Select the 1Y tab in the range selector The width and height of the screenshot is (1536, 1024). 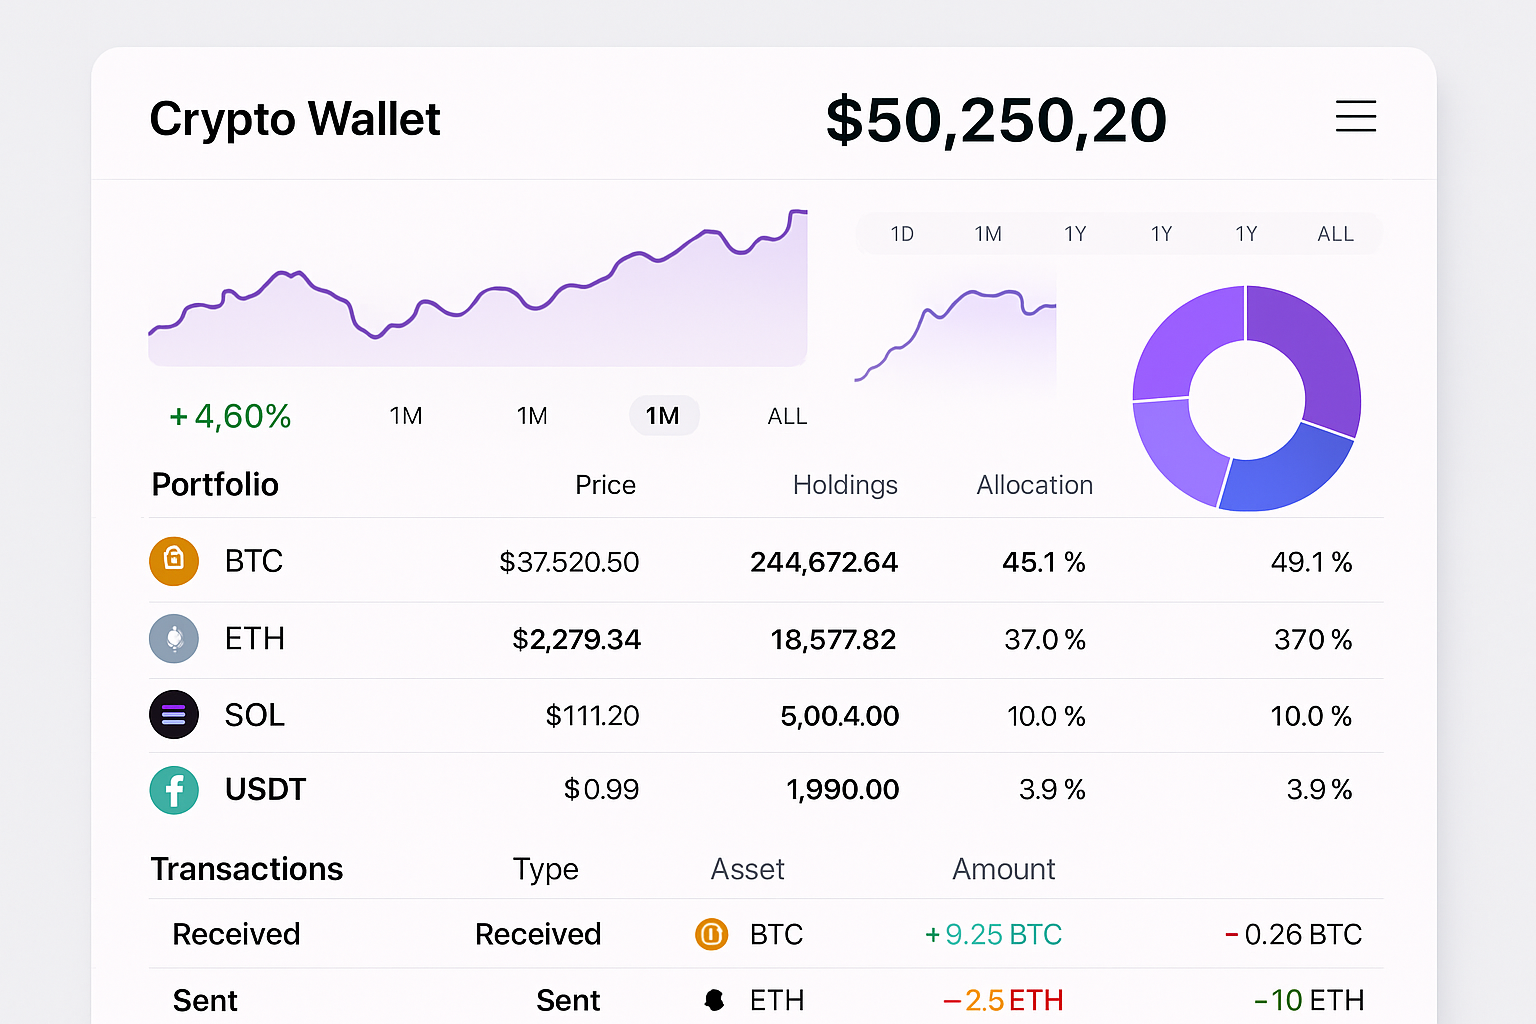pos(1076,233)
